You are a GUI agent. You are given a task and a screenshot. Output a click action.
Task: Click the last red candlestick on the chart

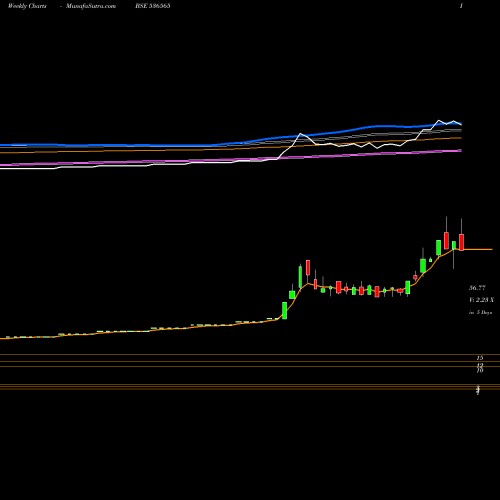(461, 242)
